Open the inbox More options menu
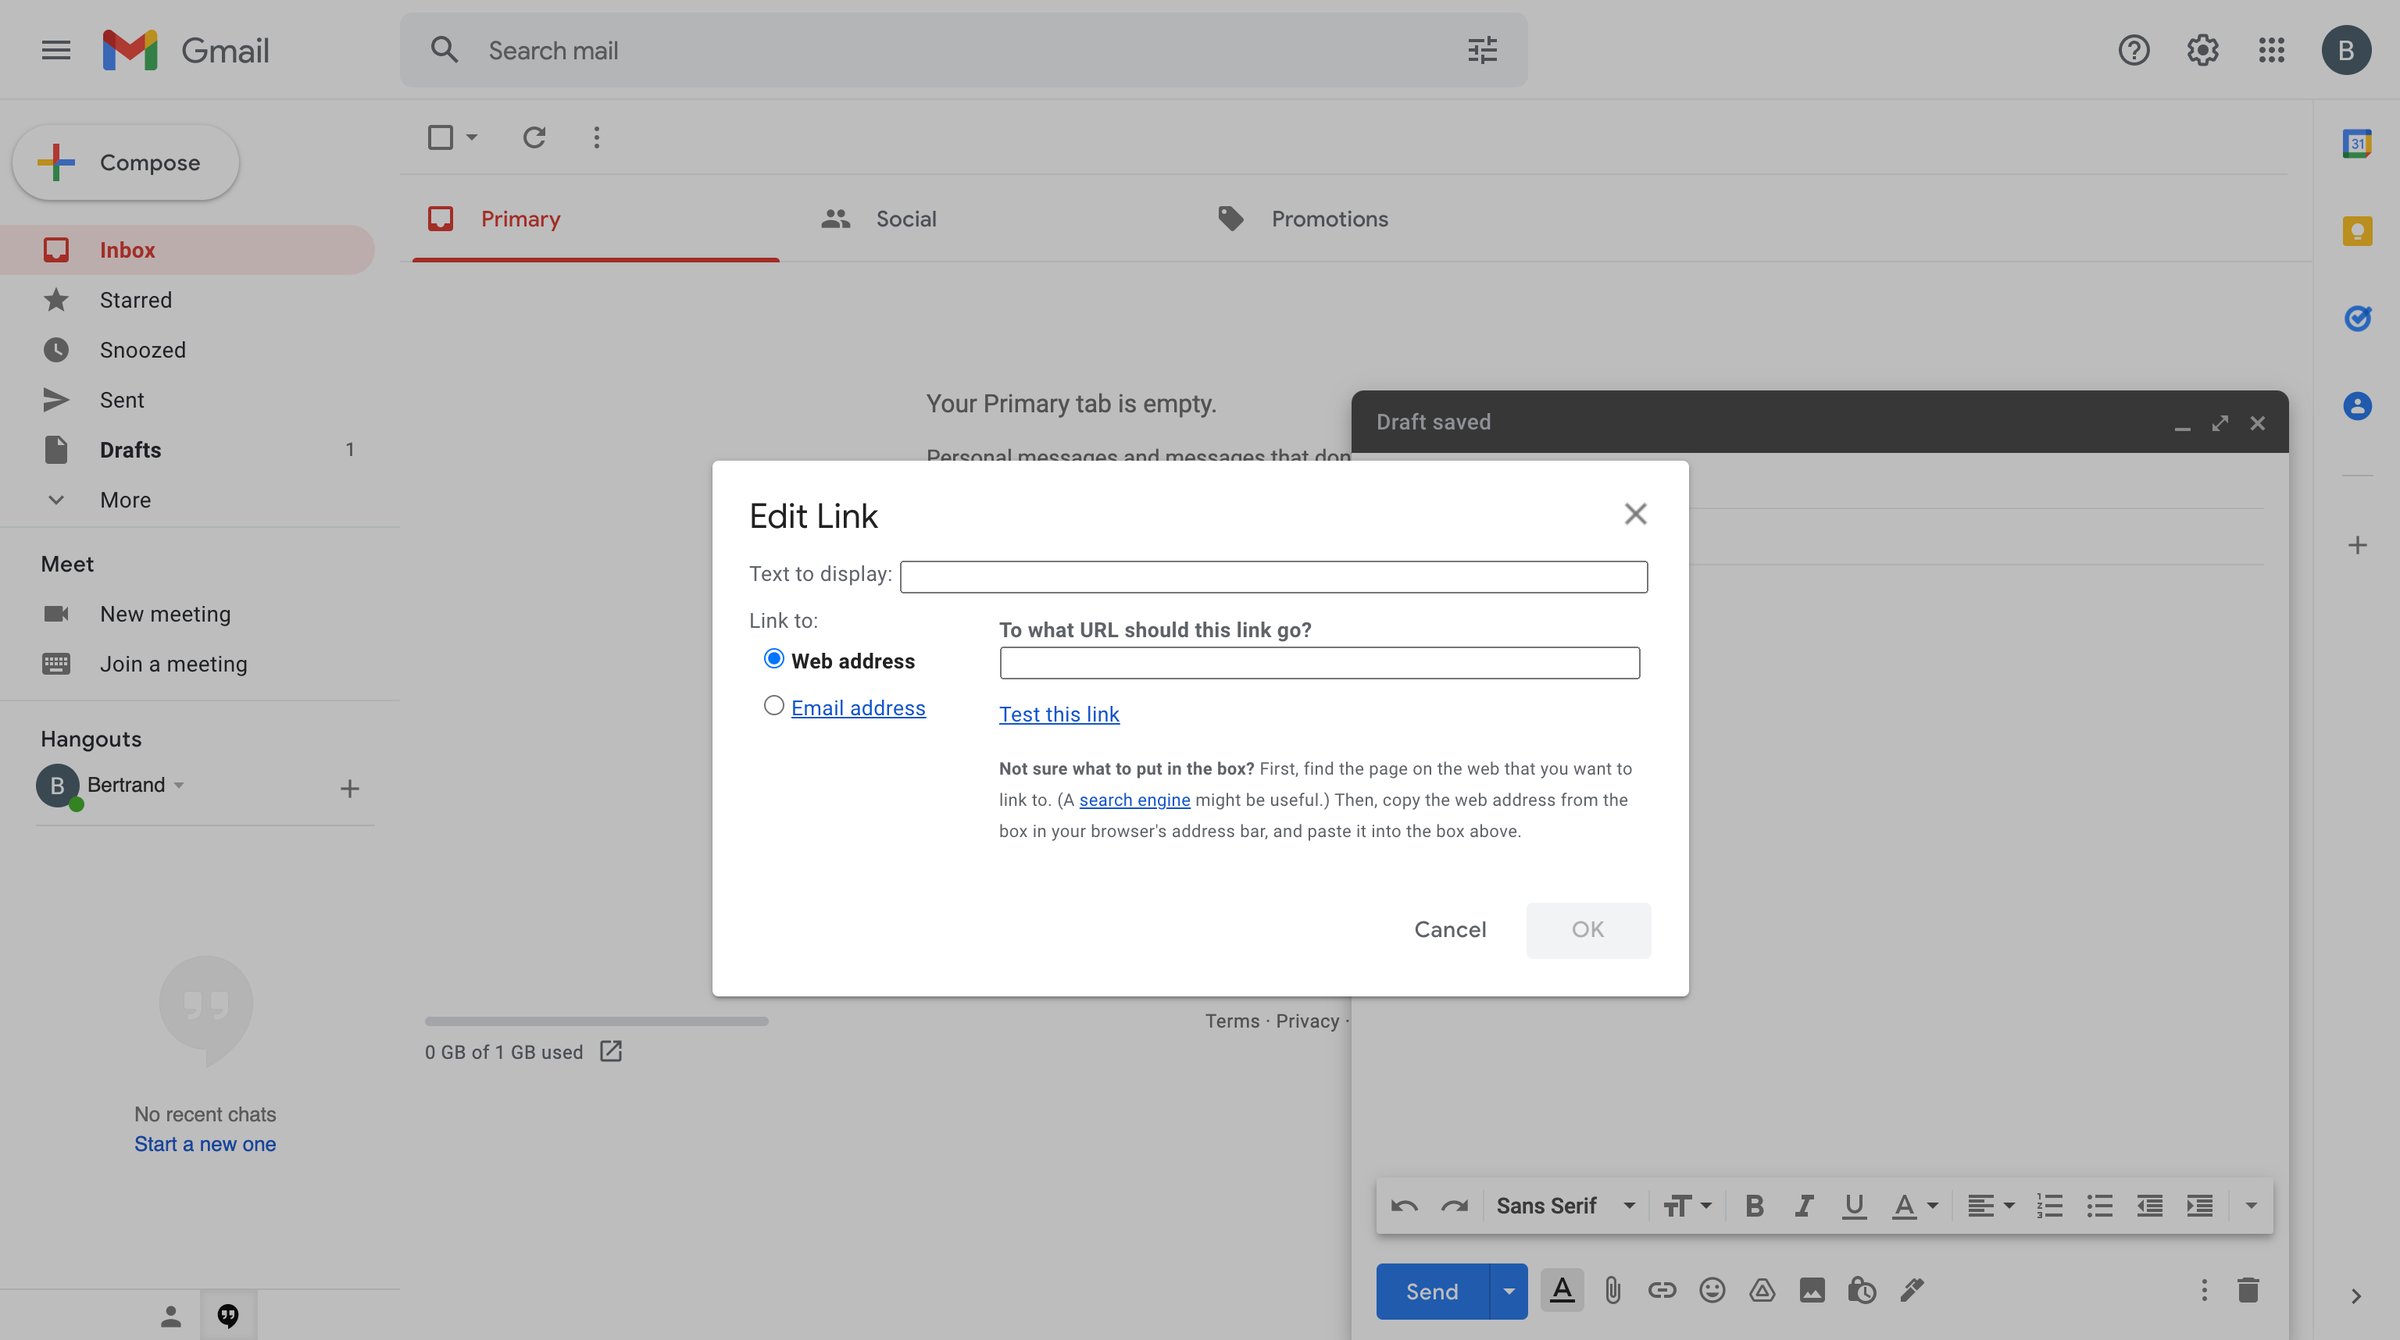The width and height of the screenshot is (2400, 1340). 596,137
